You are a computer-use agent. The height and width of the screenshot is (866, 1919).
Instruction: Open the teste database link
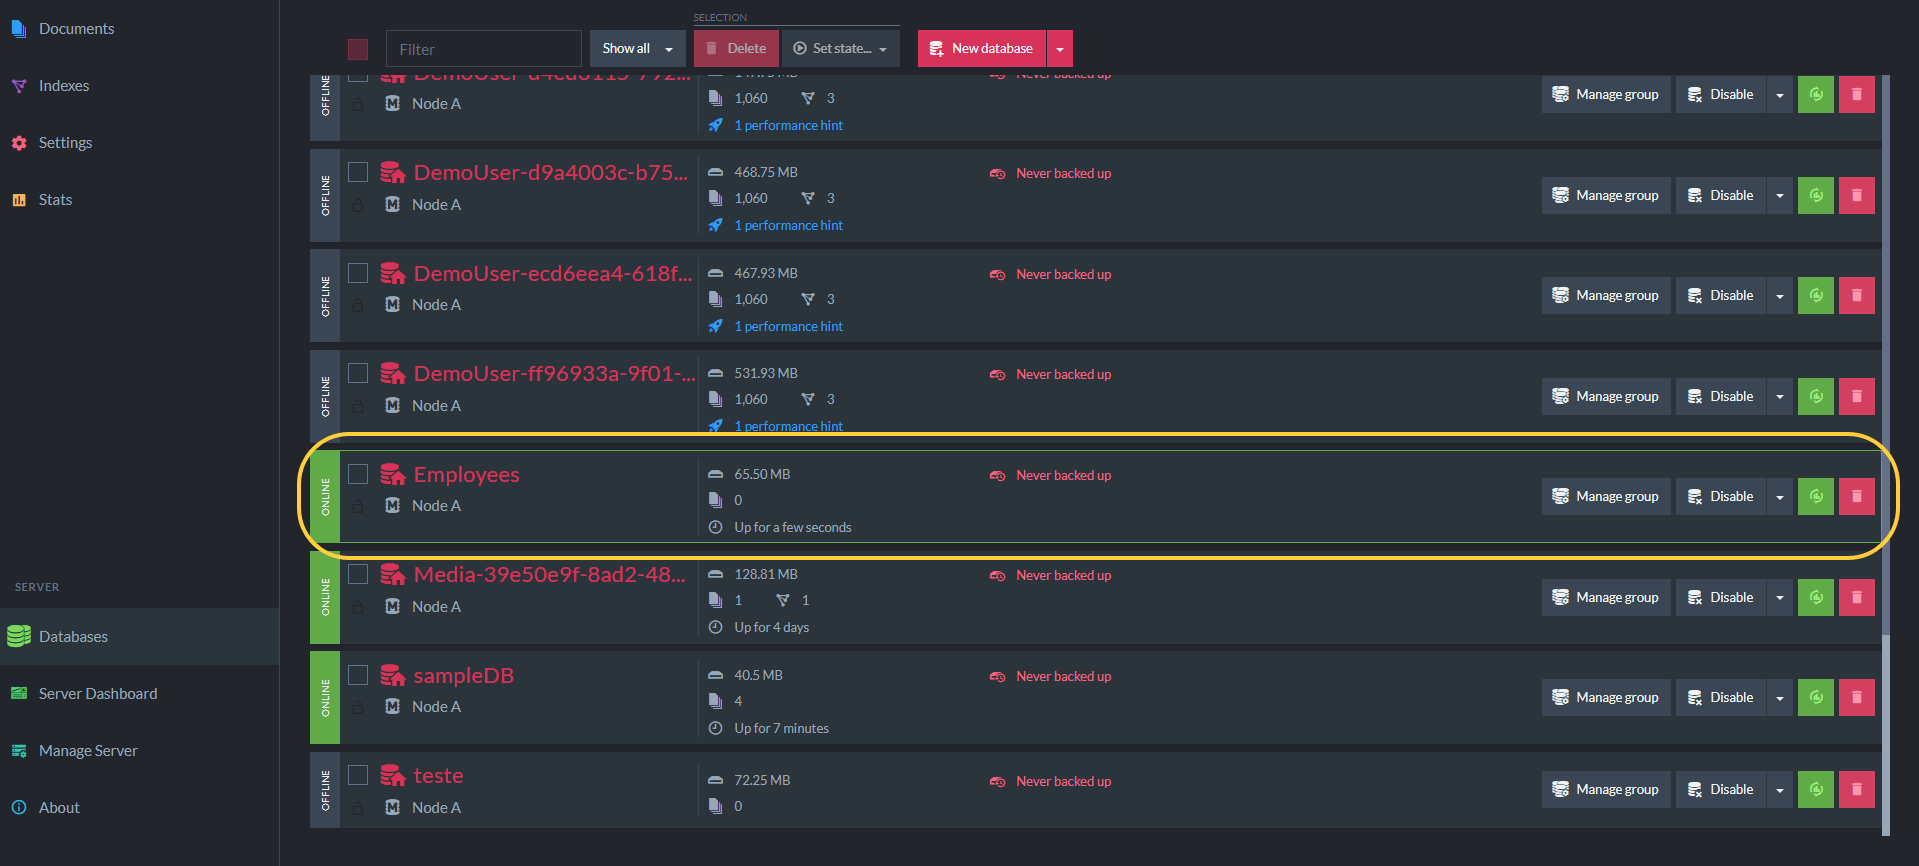tap(439, 776)
